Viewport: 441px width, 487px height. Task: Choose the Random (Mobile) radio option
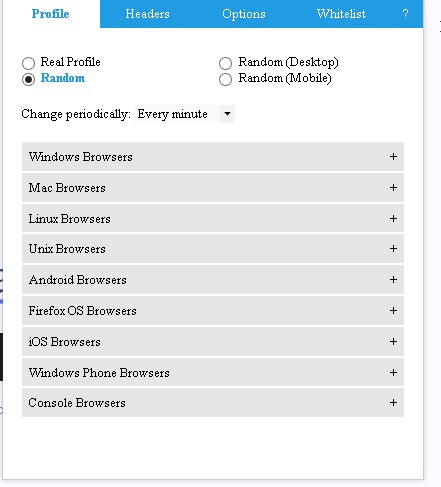225,79
